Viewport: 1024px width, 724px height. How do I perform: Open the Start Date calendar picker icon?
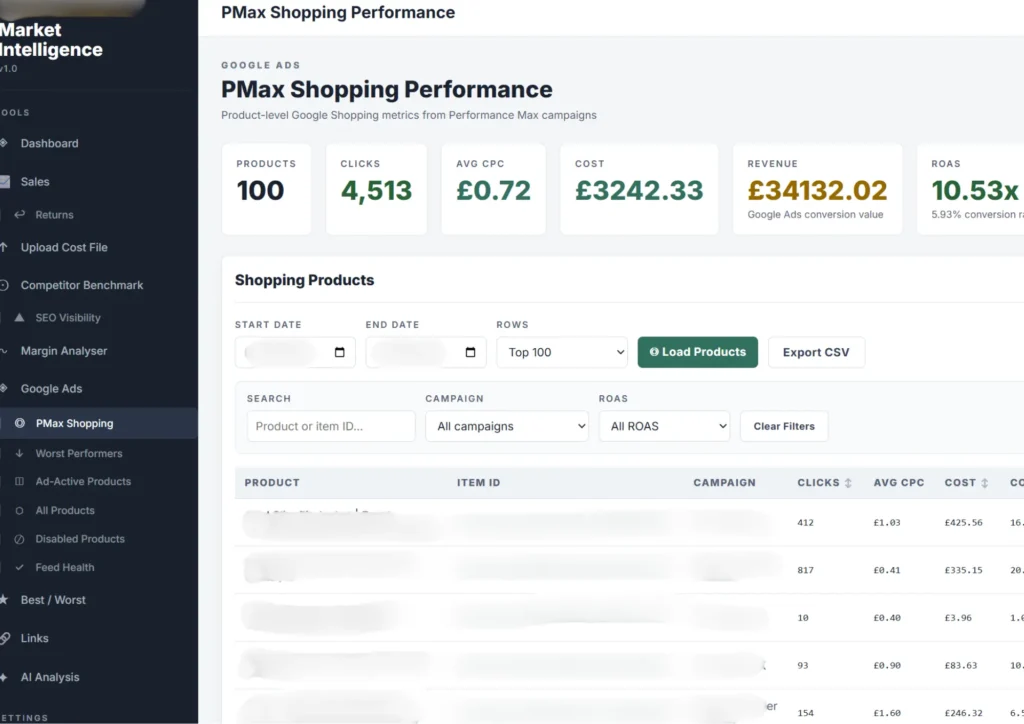(x=340, y=353)
